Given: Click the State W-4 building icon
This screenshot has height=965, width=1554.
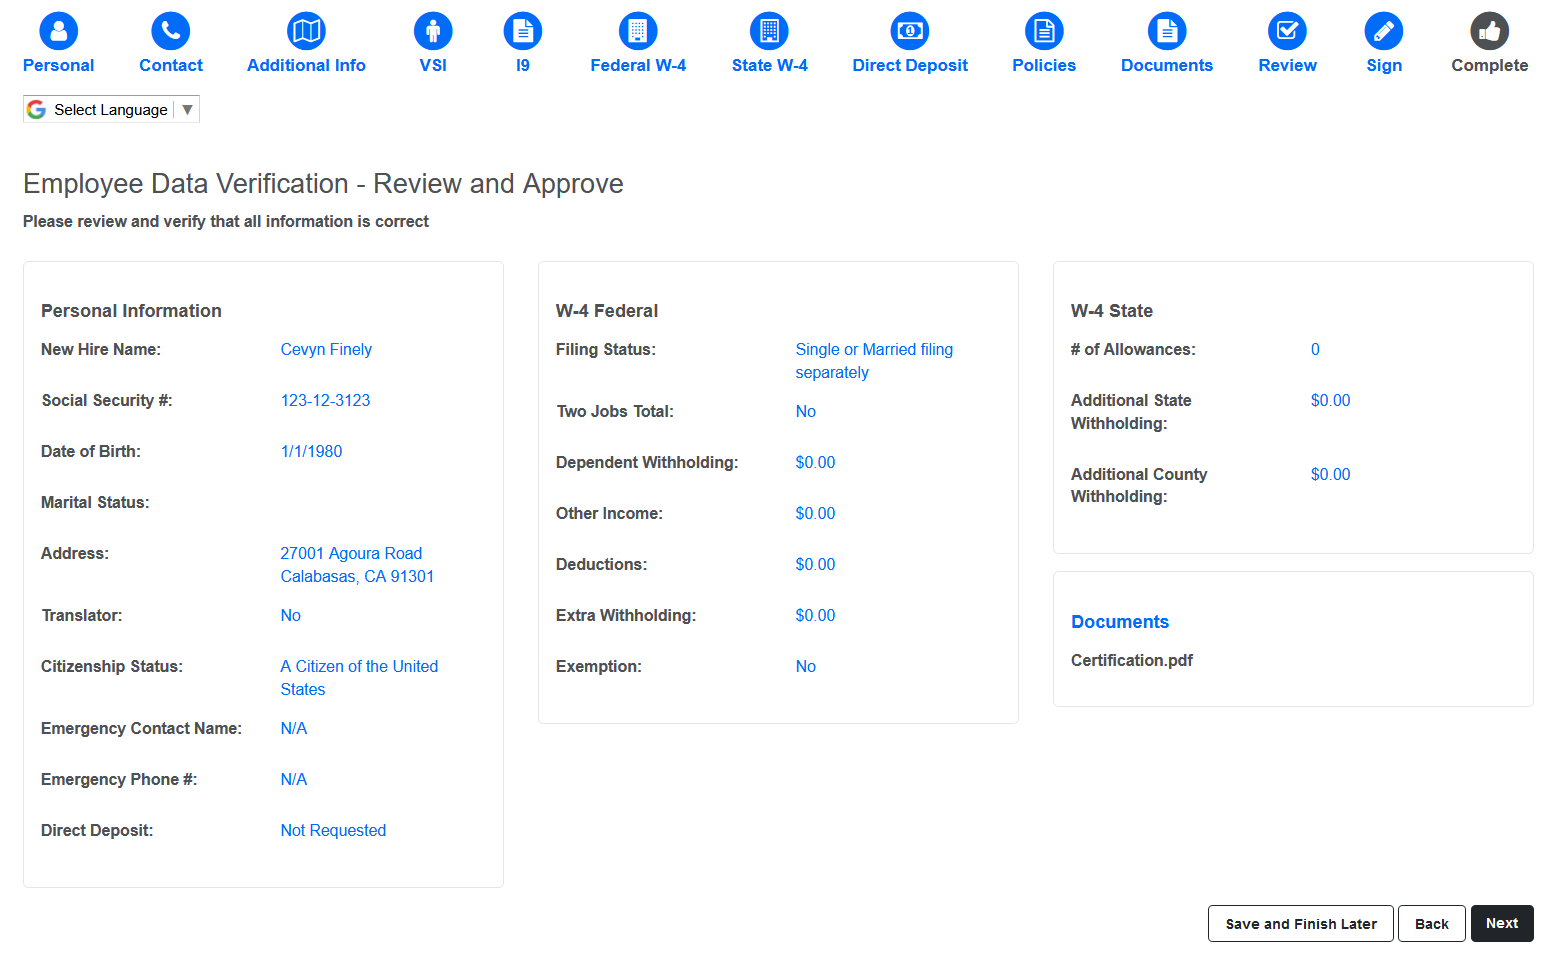Looking at the screenshot, I should point(769,31).
